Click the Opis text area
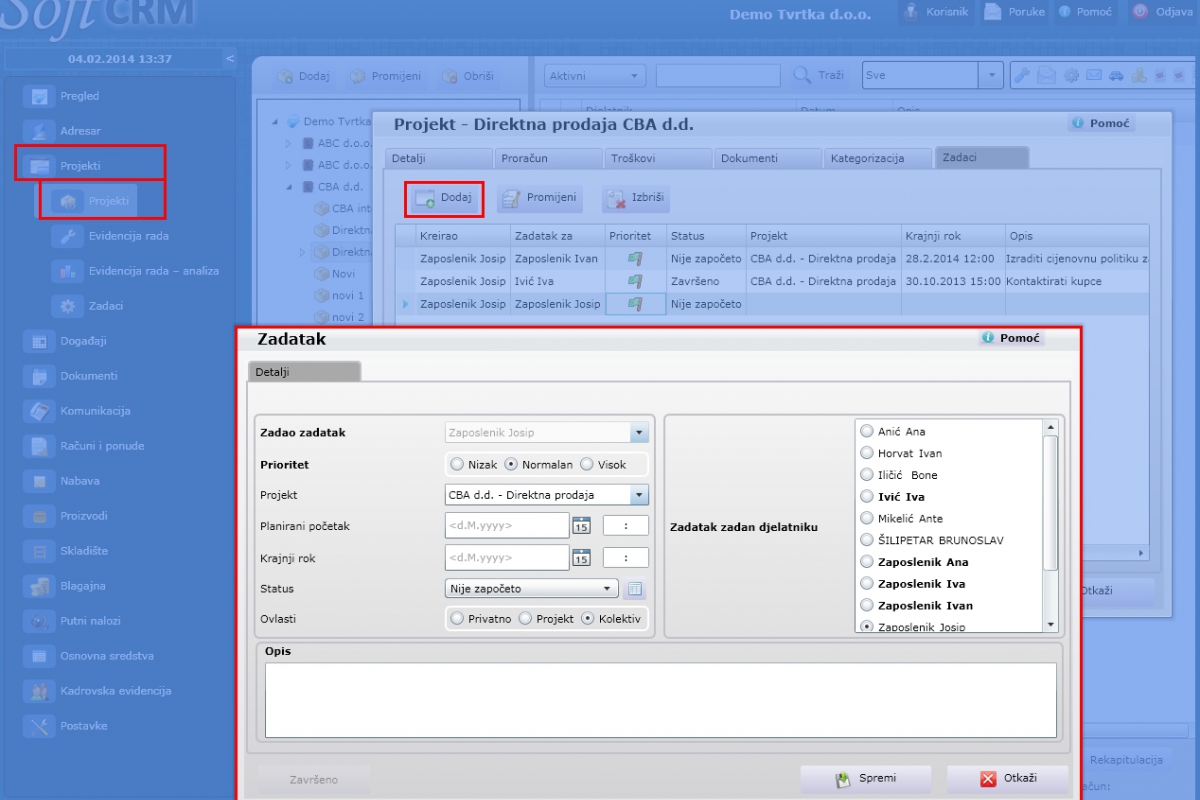Image resolution: width=1200 pixels, height=800 pixels. [661, 700]
